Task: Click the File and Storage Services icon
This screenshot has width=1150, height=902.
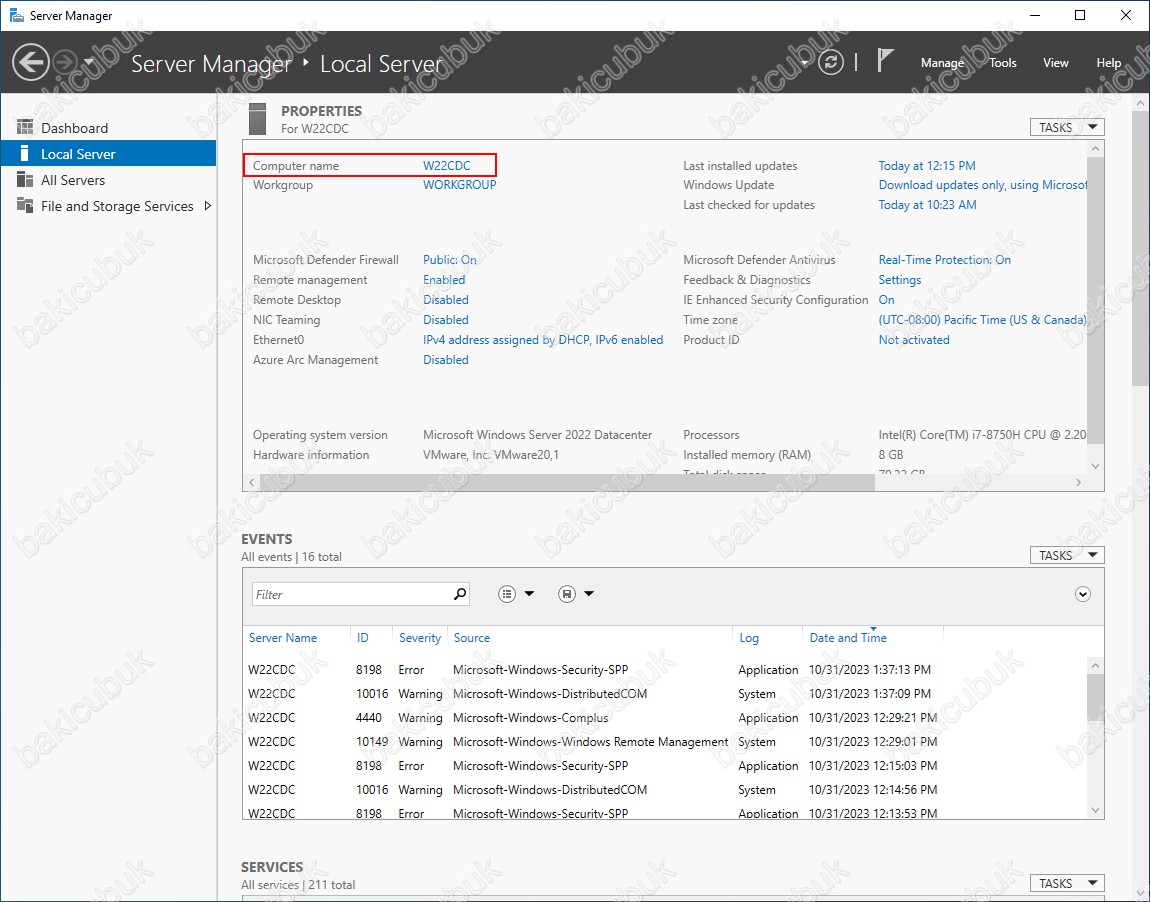Action: tap(25, 205)
